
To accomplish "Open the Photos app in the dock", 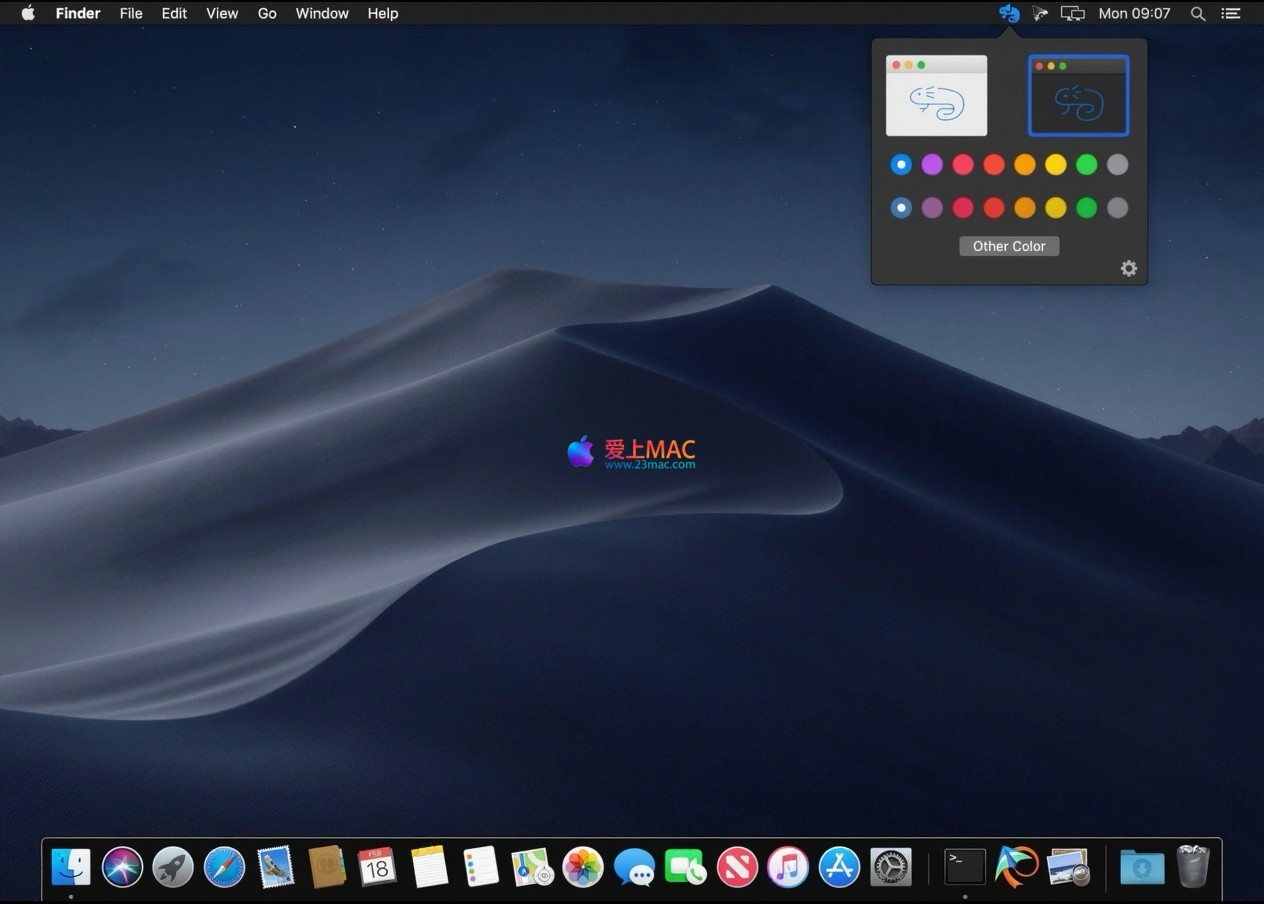I will [x=583, y=867].
